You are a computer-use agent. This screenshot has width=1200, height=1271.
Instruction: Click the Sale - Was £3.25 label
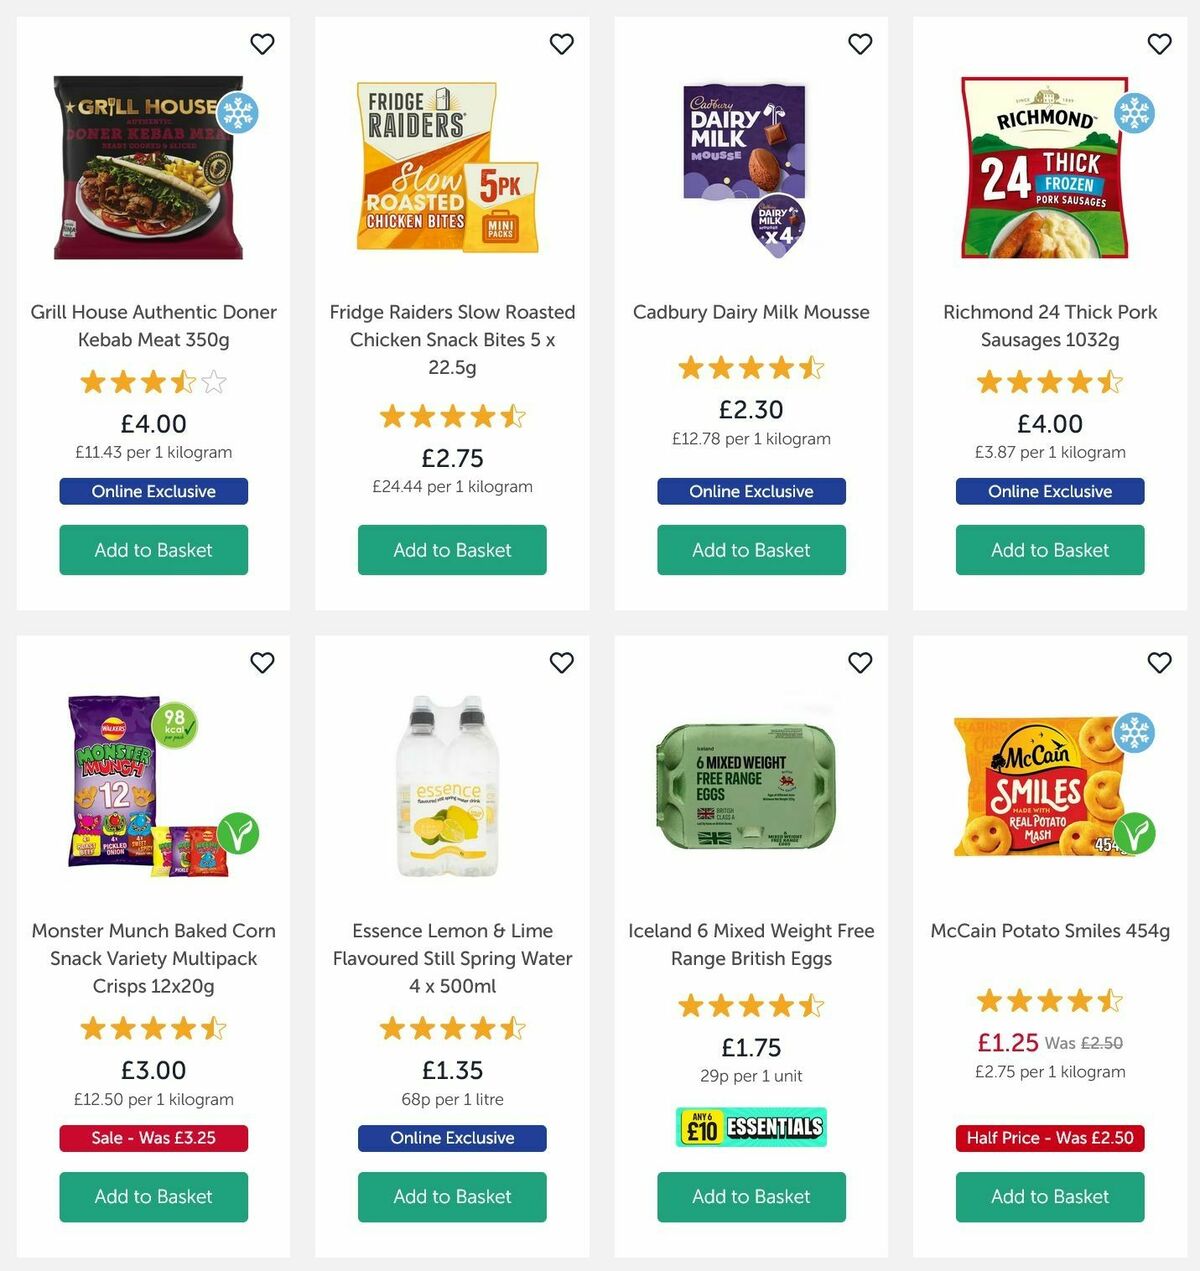click(x=153, y=1138)
